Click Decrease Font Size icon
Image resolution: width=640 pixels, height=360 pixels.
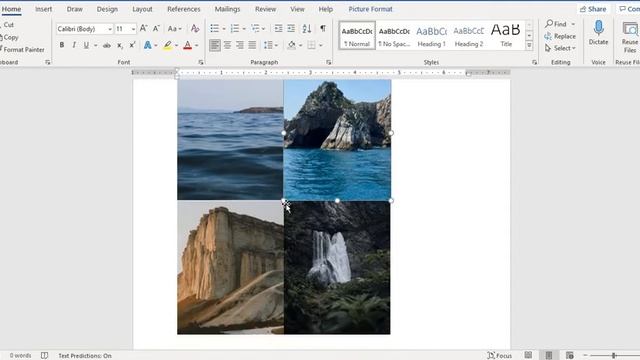pyautogui.click(x=156, y=29)
